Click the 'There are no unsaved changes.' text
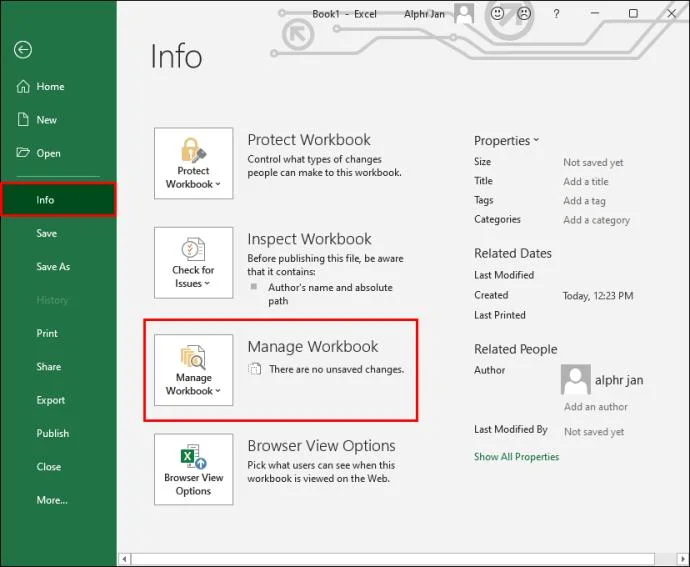The width and height of the screenshot is (690, 567). [337, 369]
